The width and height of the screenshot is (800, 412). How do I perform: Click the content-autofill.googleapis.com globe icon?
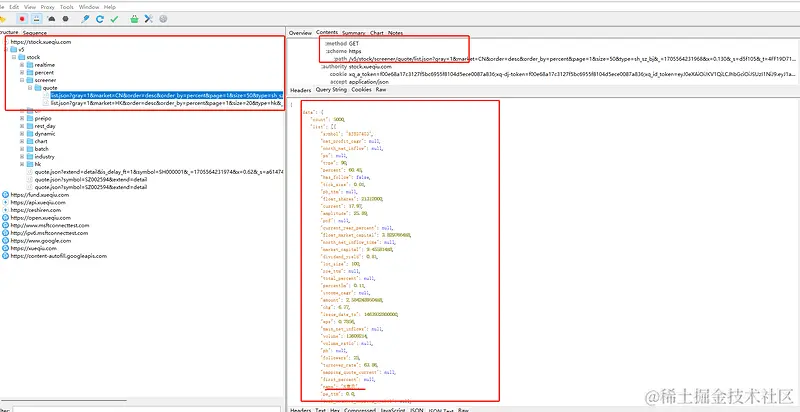tap(6, 256)
